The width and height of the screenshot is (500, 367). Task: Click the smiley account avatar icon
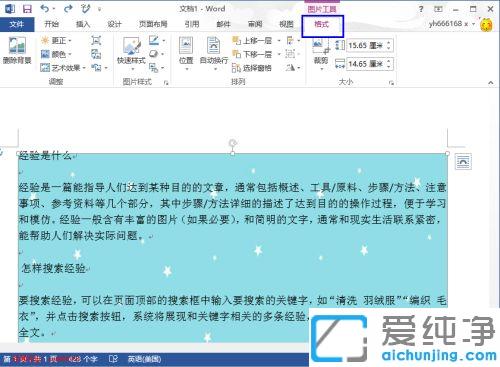487,25
